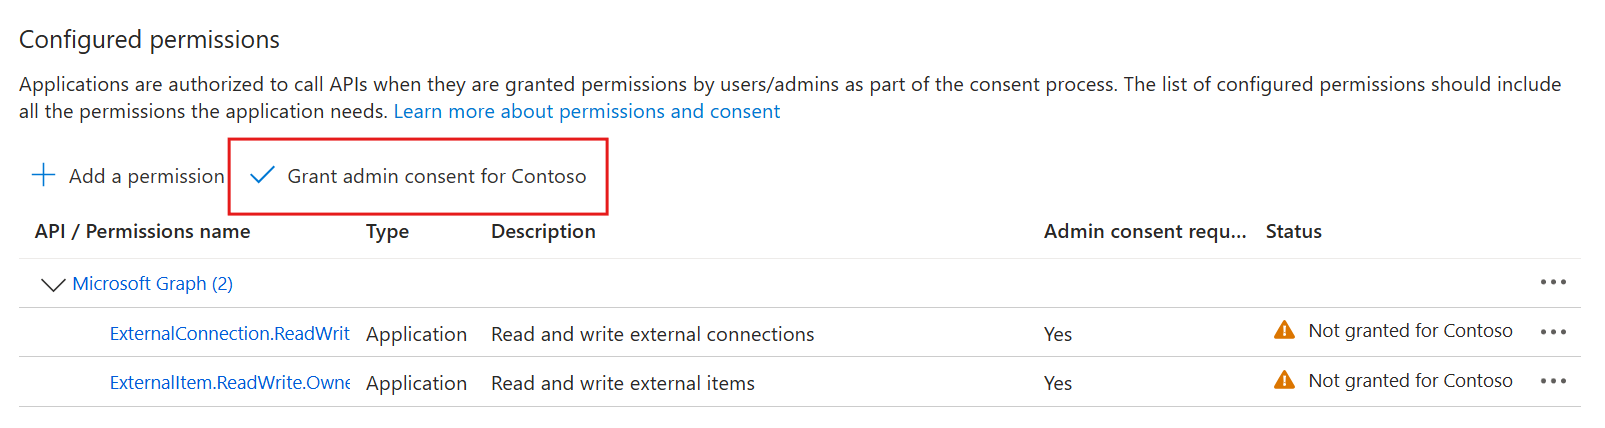The height and width of the screenshot is (428, 1605).
Task: Sort by API / Permissions name column
Action: point(142,232)
